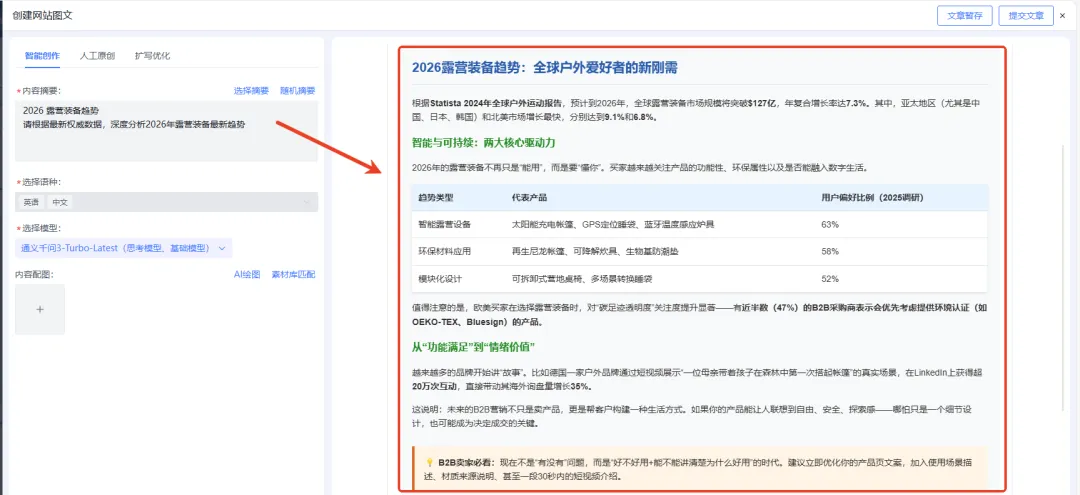Click the 选择摘要 link
This screenshot has height=495, width=1080.
[x=251, y=91]
